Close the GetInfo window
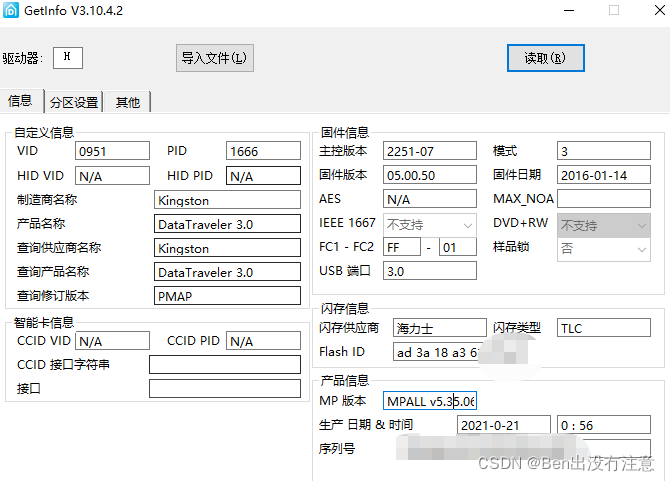The height and width of the screenshot is (481, 670). (659, 10)
